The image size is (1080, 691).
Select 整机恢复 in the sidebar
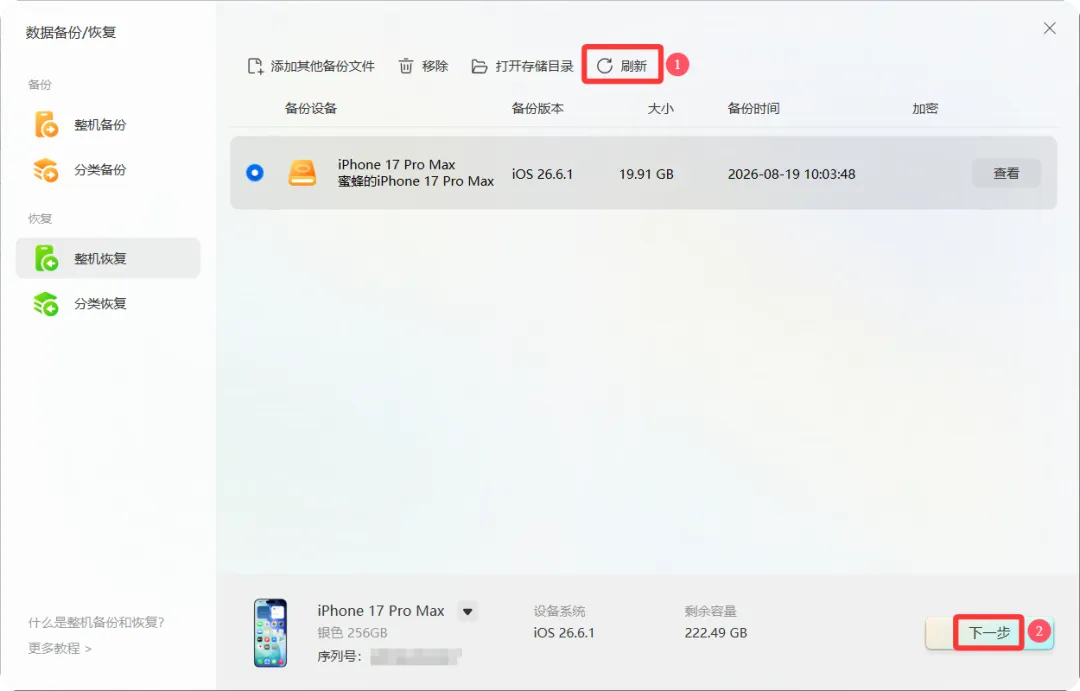108,258
